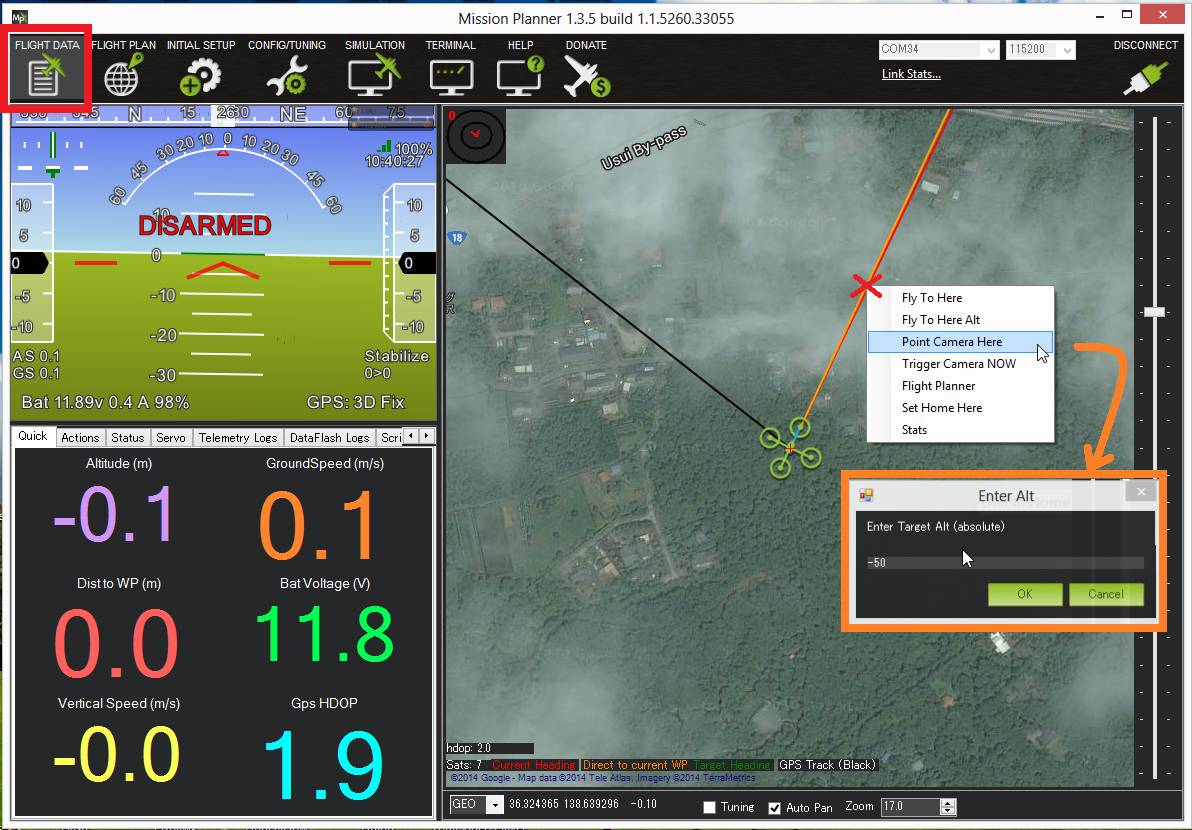This screenshot has height=830, width=1192.
Task: Click the map zoom slider handle
Action: tap(1155, 312)
